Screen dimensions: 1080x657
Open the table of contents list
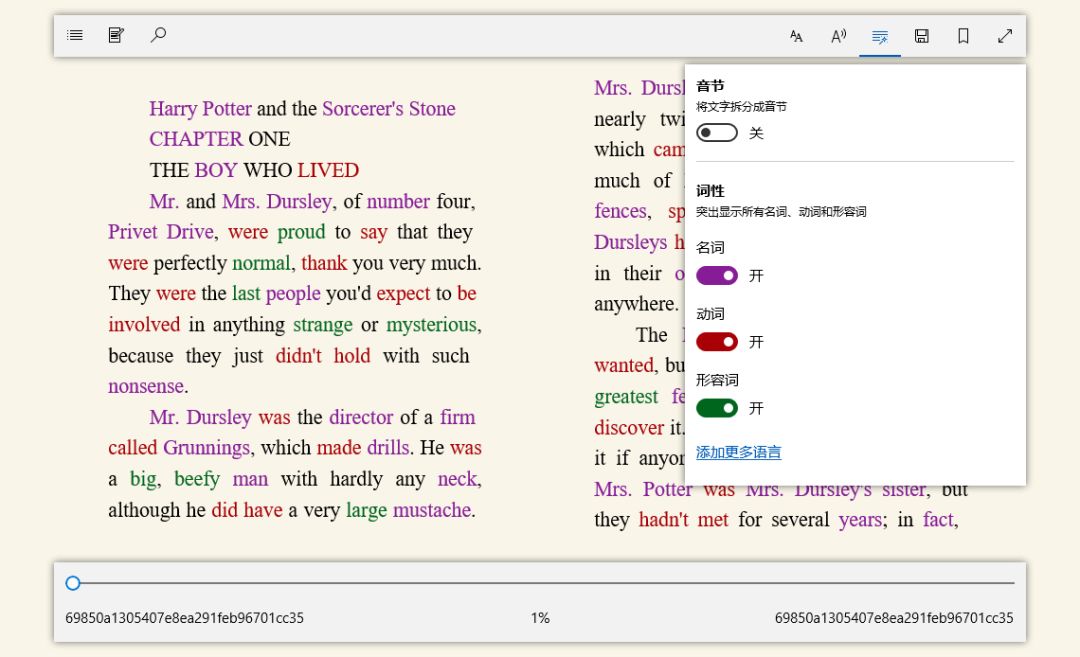tap(75, 35)
